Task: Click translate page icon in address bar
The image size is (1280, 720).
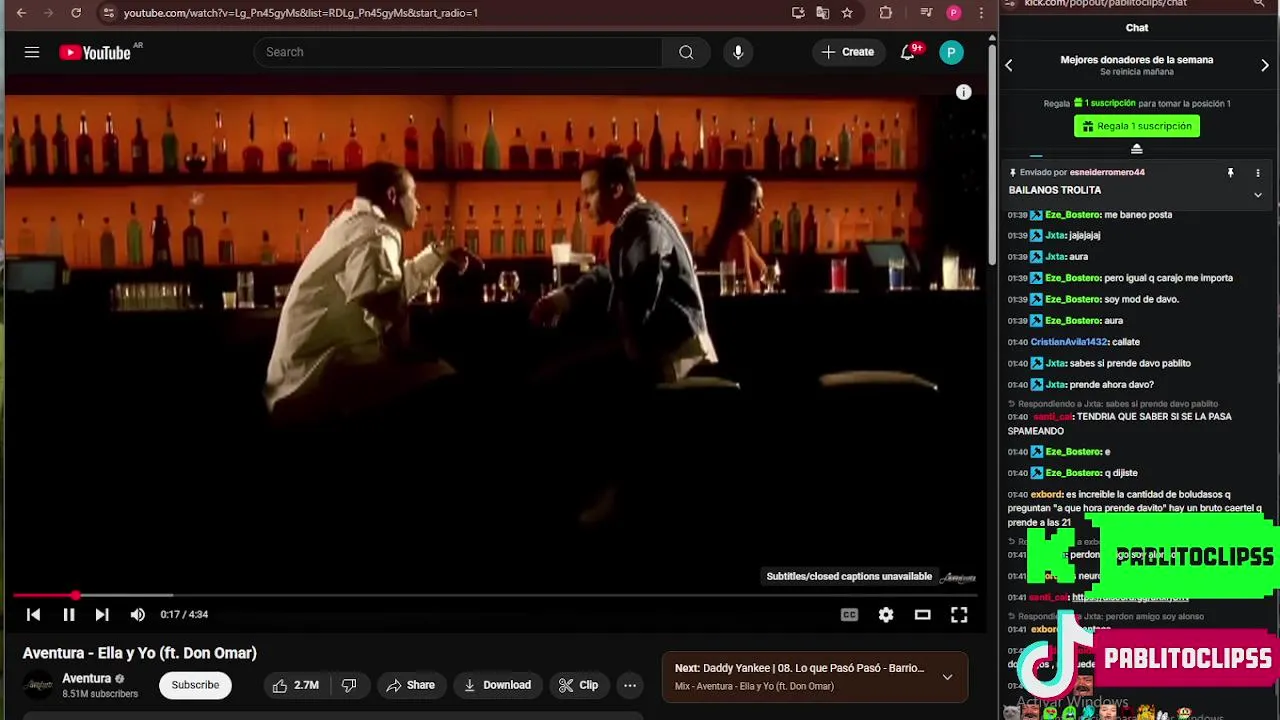Action: [822, 13]
